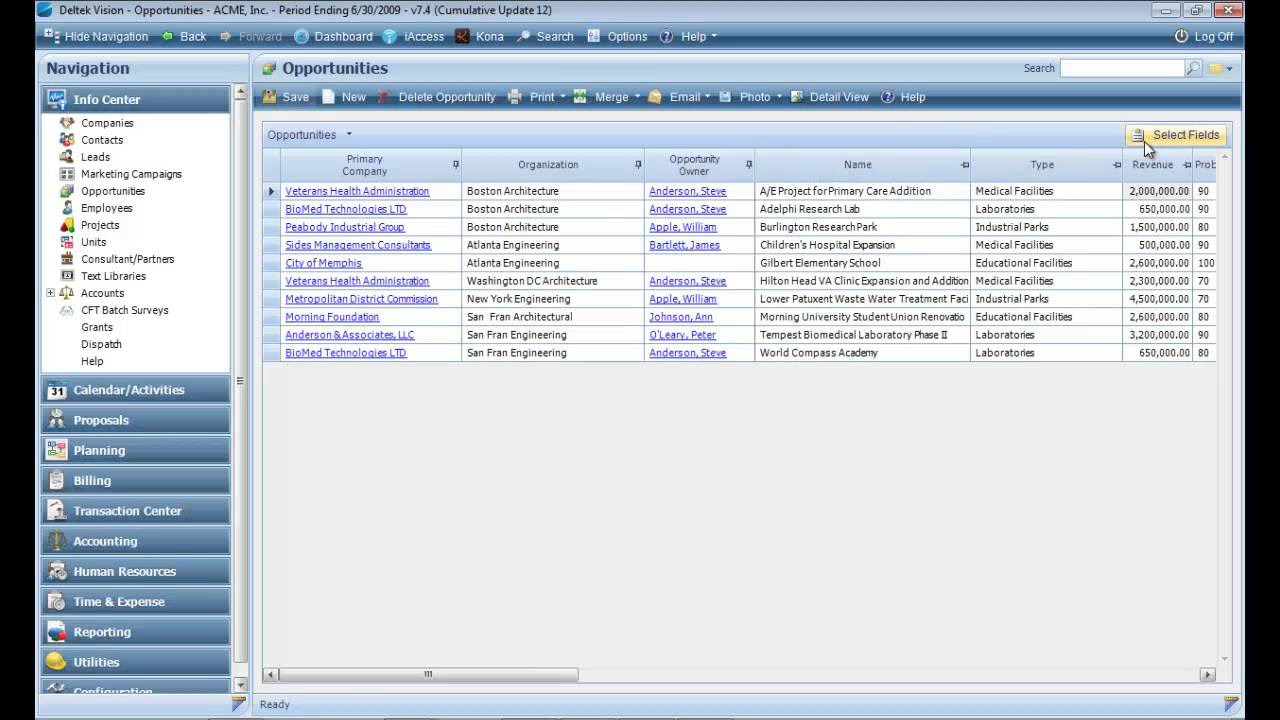Select Grants in navigation tree
1280x720 pixels.
pos(97,327)
